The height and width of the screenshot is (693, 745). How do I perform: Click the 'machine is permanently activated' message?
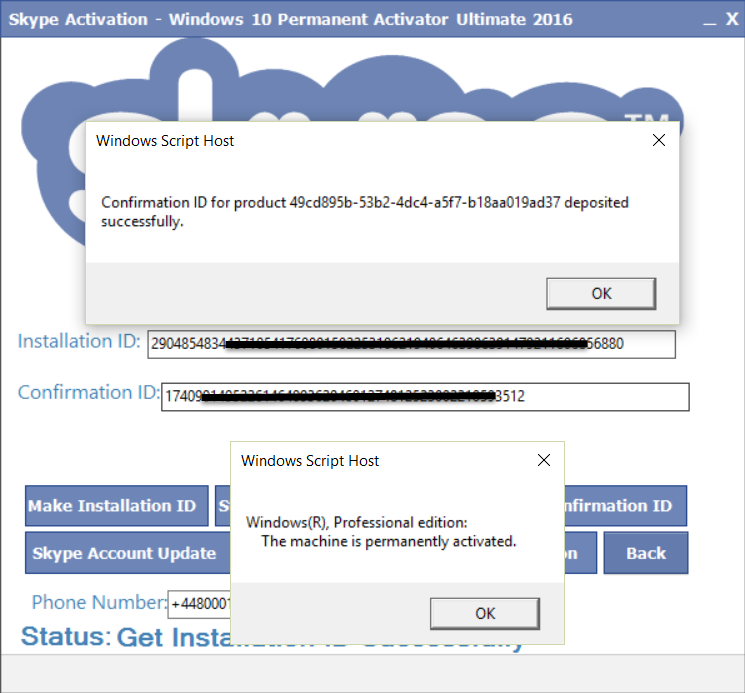coord(388,541)
